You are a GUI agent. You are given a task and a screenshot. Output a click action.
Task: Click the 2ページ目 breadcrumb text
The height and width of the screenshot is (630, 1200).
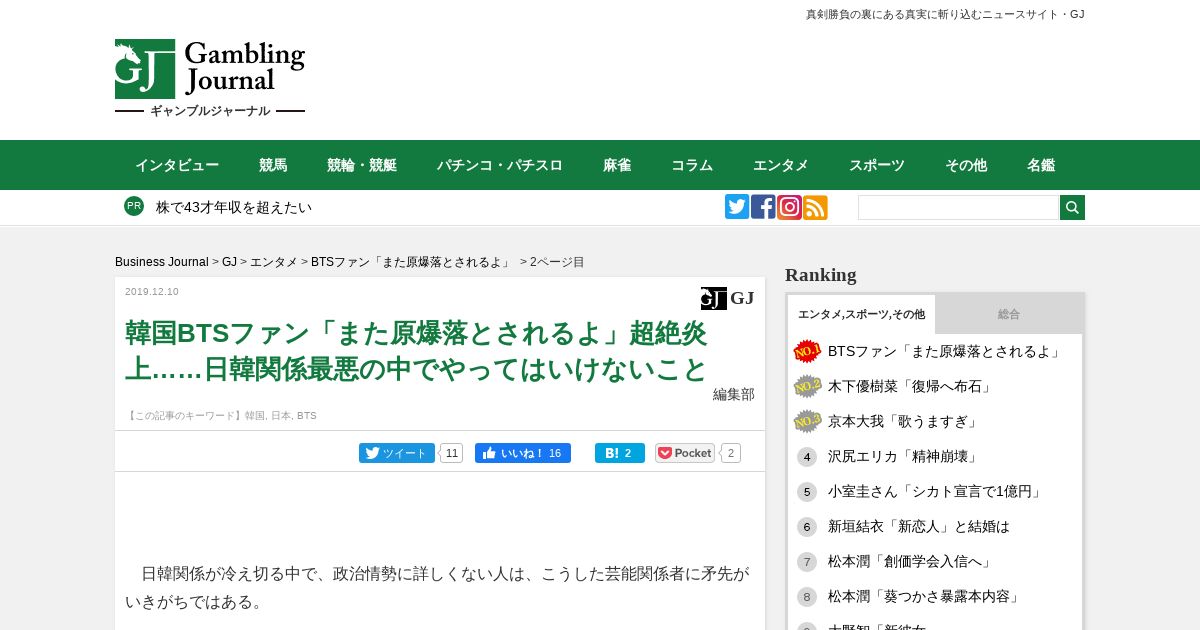pyautogui.click(x=557, y=262)
